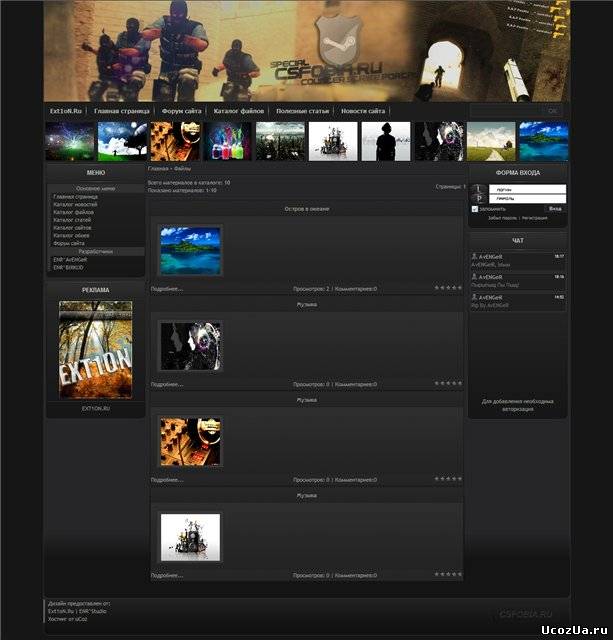Image resolution: width=613 pixels, height=640 pixels.
Task: Open the Каталог файлов tab in the navigation bar
Action: pos(238,111)
